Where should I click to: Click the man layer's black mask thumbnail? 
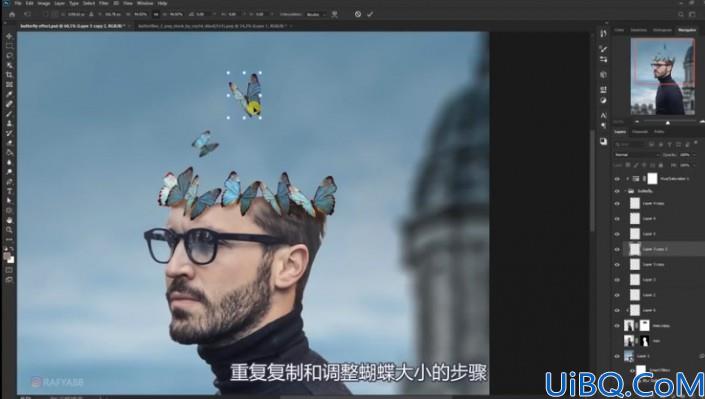(x=645, y=341)
